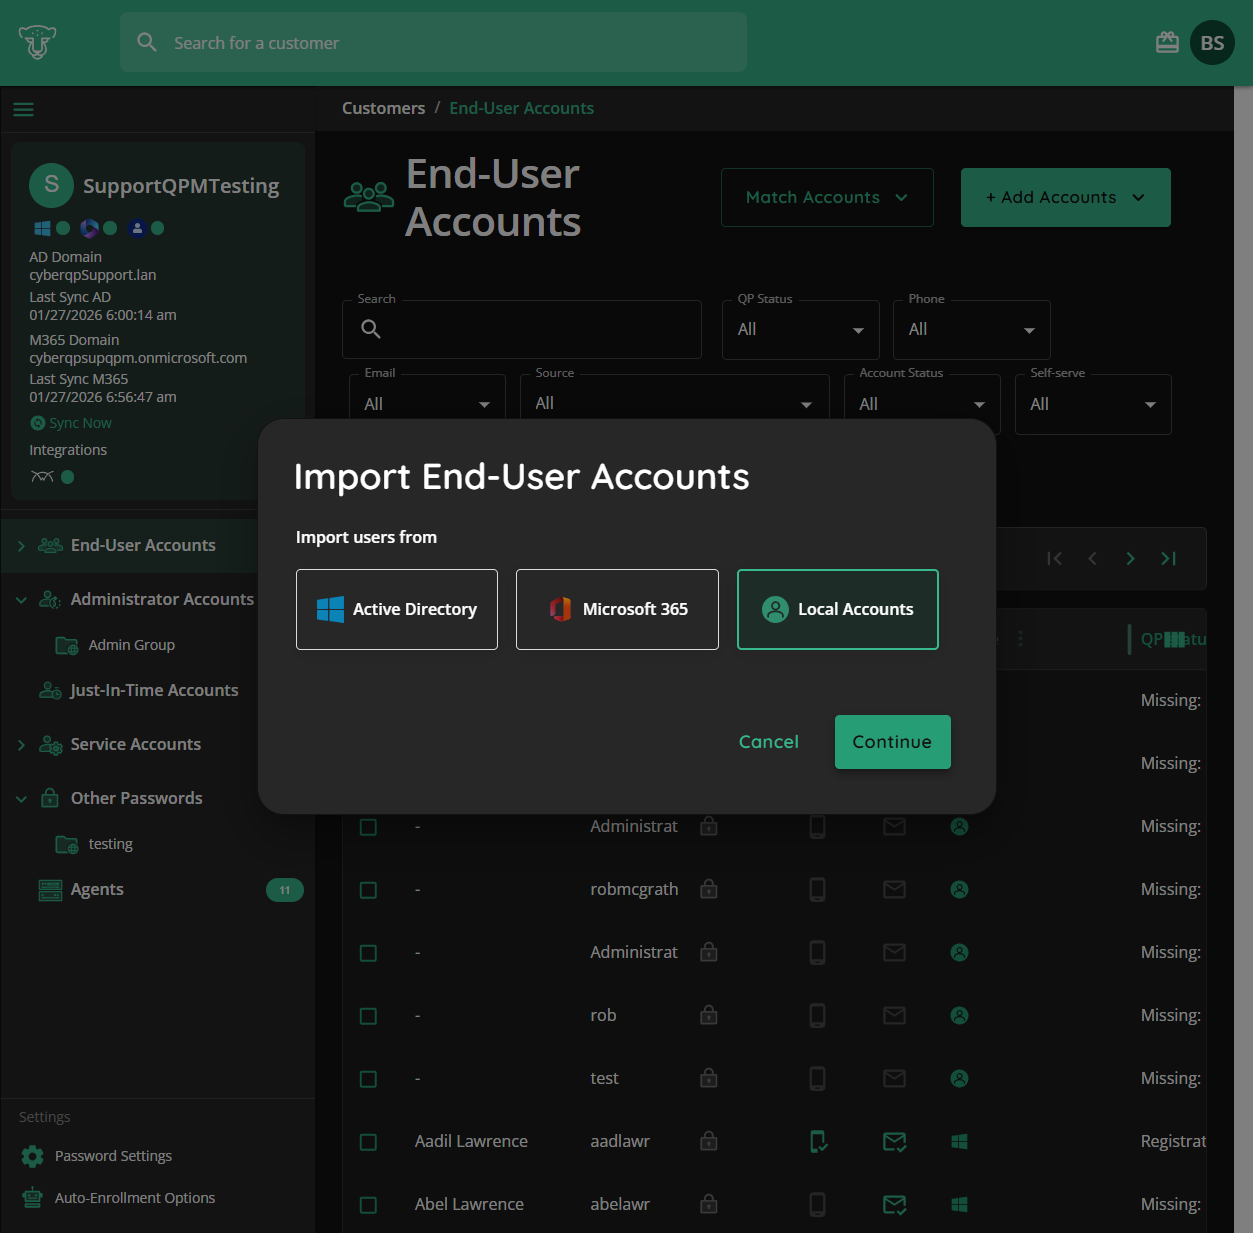Click the customer search field in header

(x=433, y=42)
